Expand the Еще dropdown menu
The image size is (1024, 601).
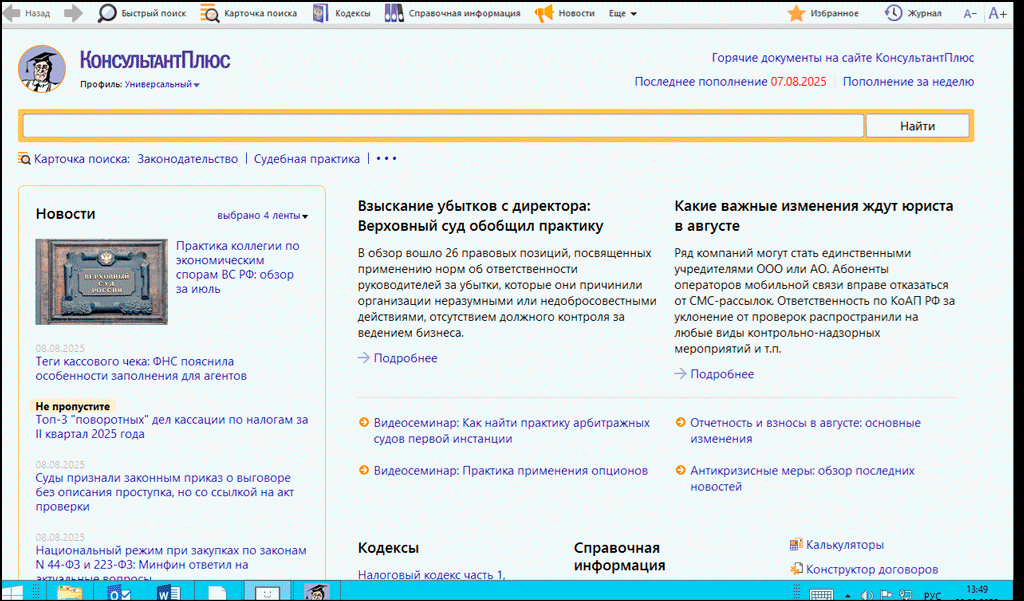622,13
